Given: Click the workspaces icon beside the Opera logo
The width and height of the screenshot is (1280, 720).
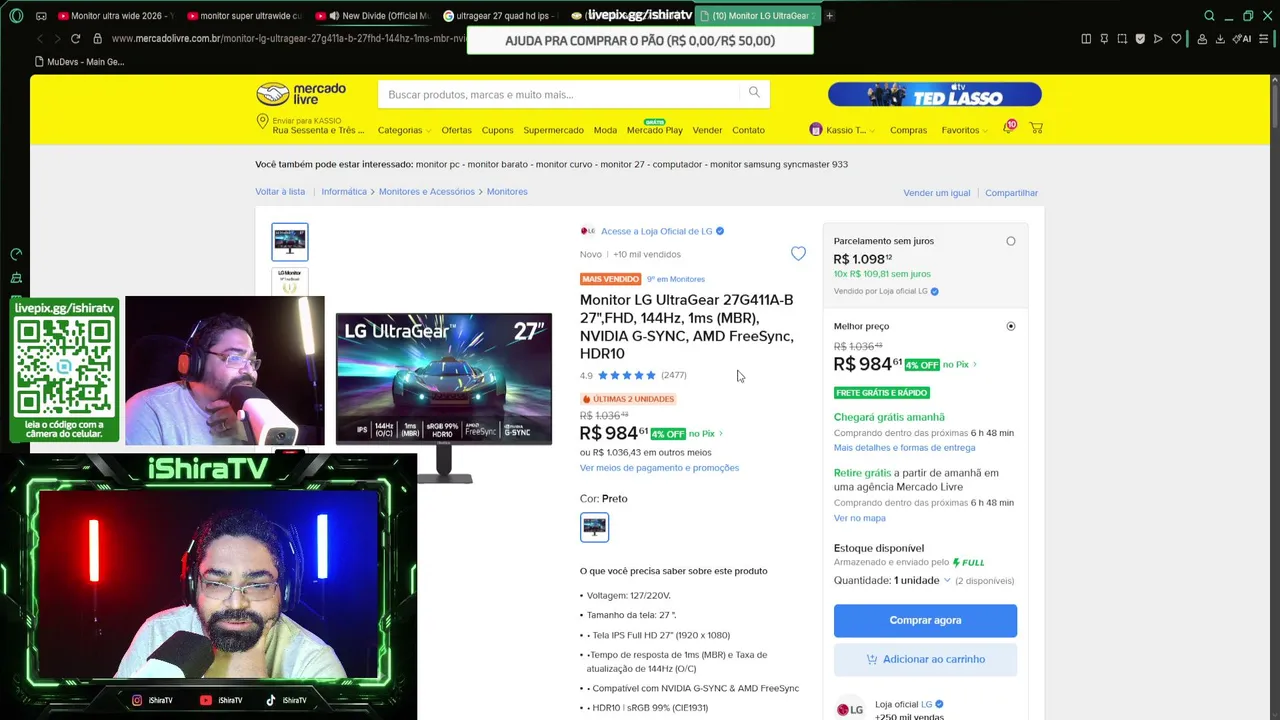Looking at the screenshot, I should tap(41, 16).
